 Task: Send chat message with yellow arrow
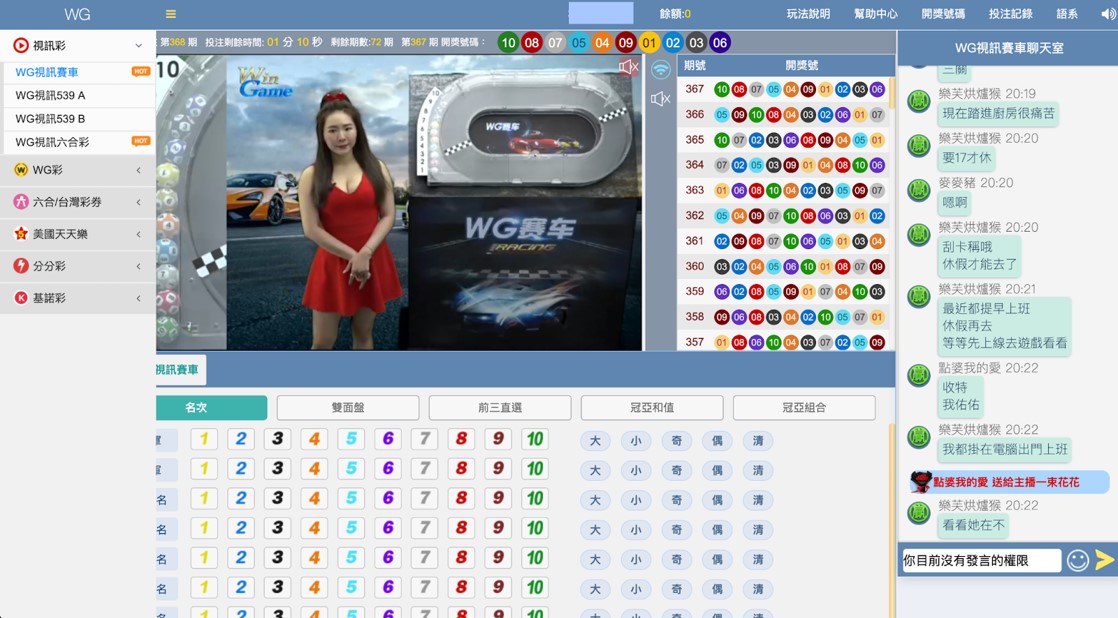pyautogui.click(x=1104, y=560)
